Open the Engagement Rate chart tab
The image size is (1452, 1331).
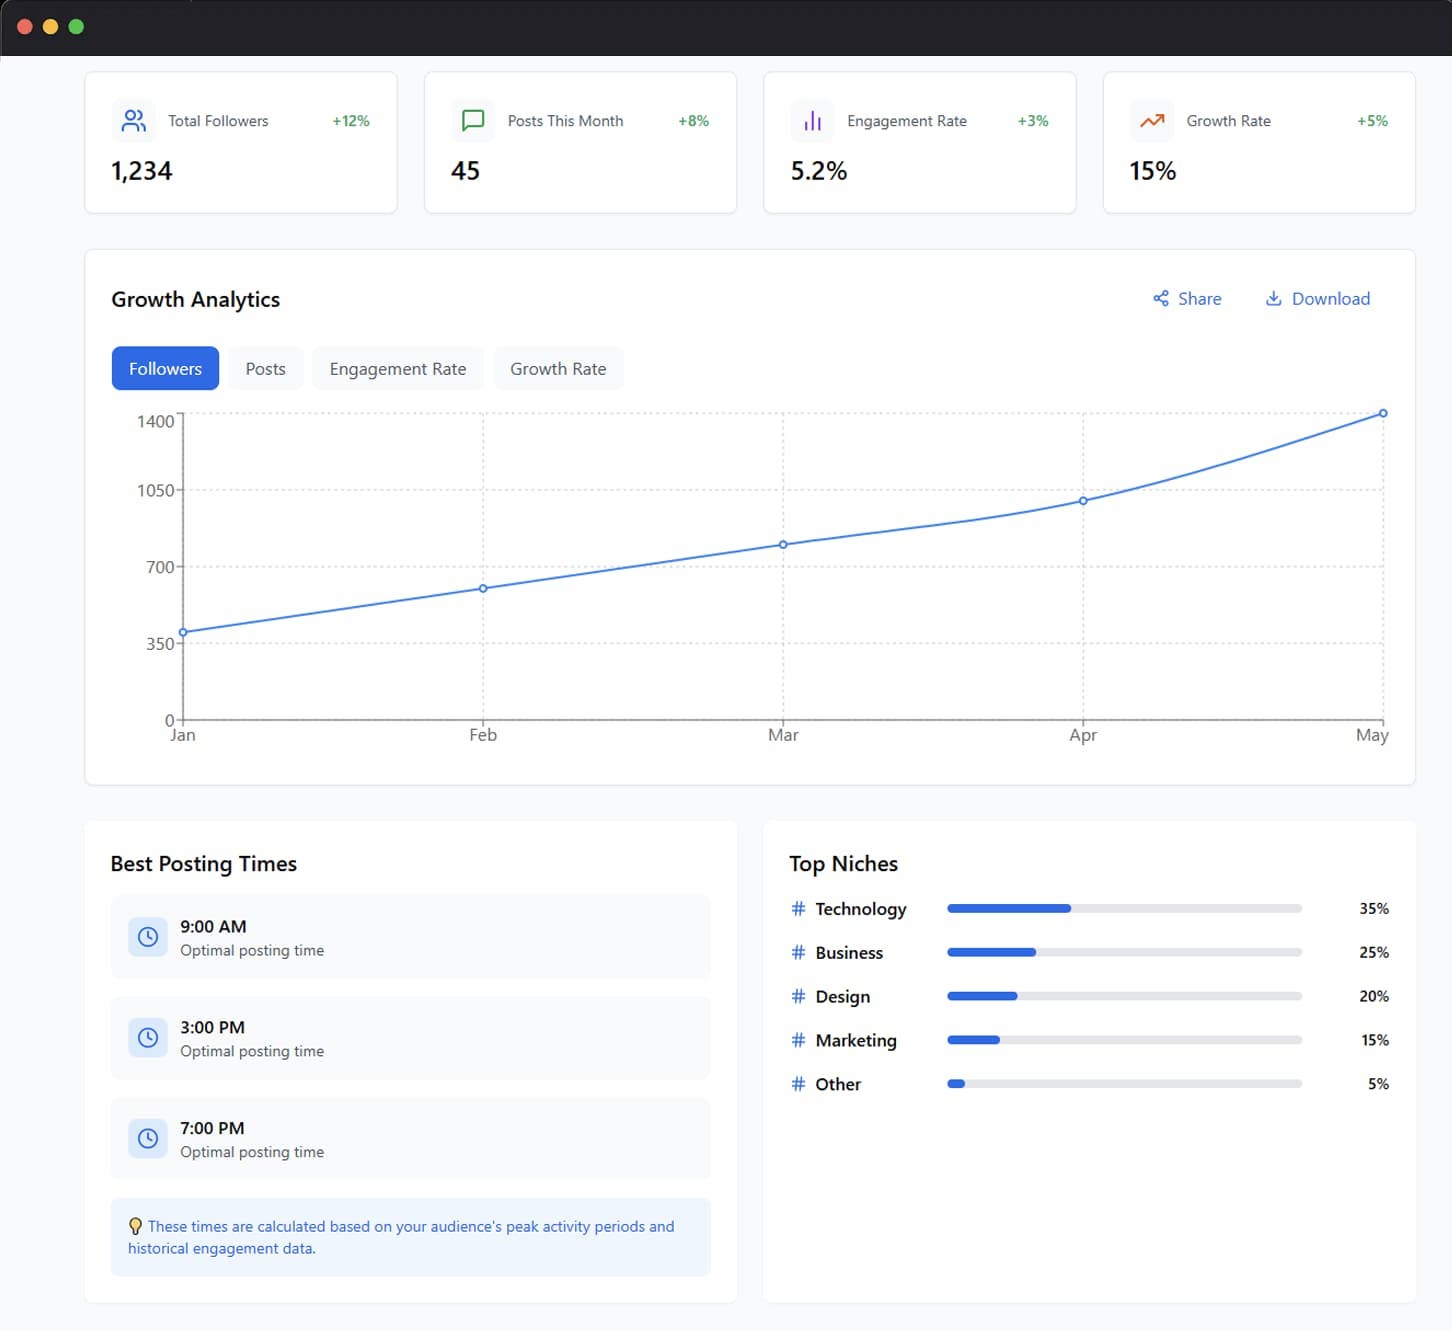point(397,369)
